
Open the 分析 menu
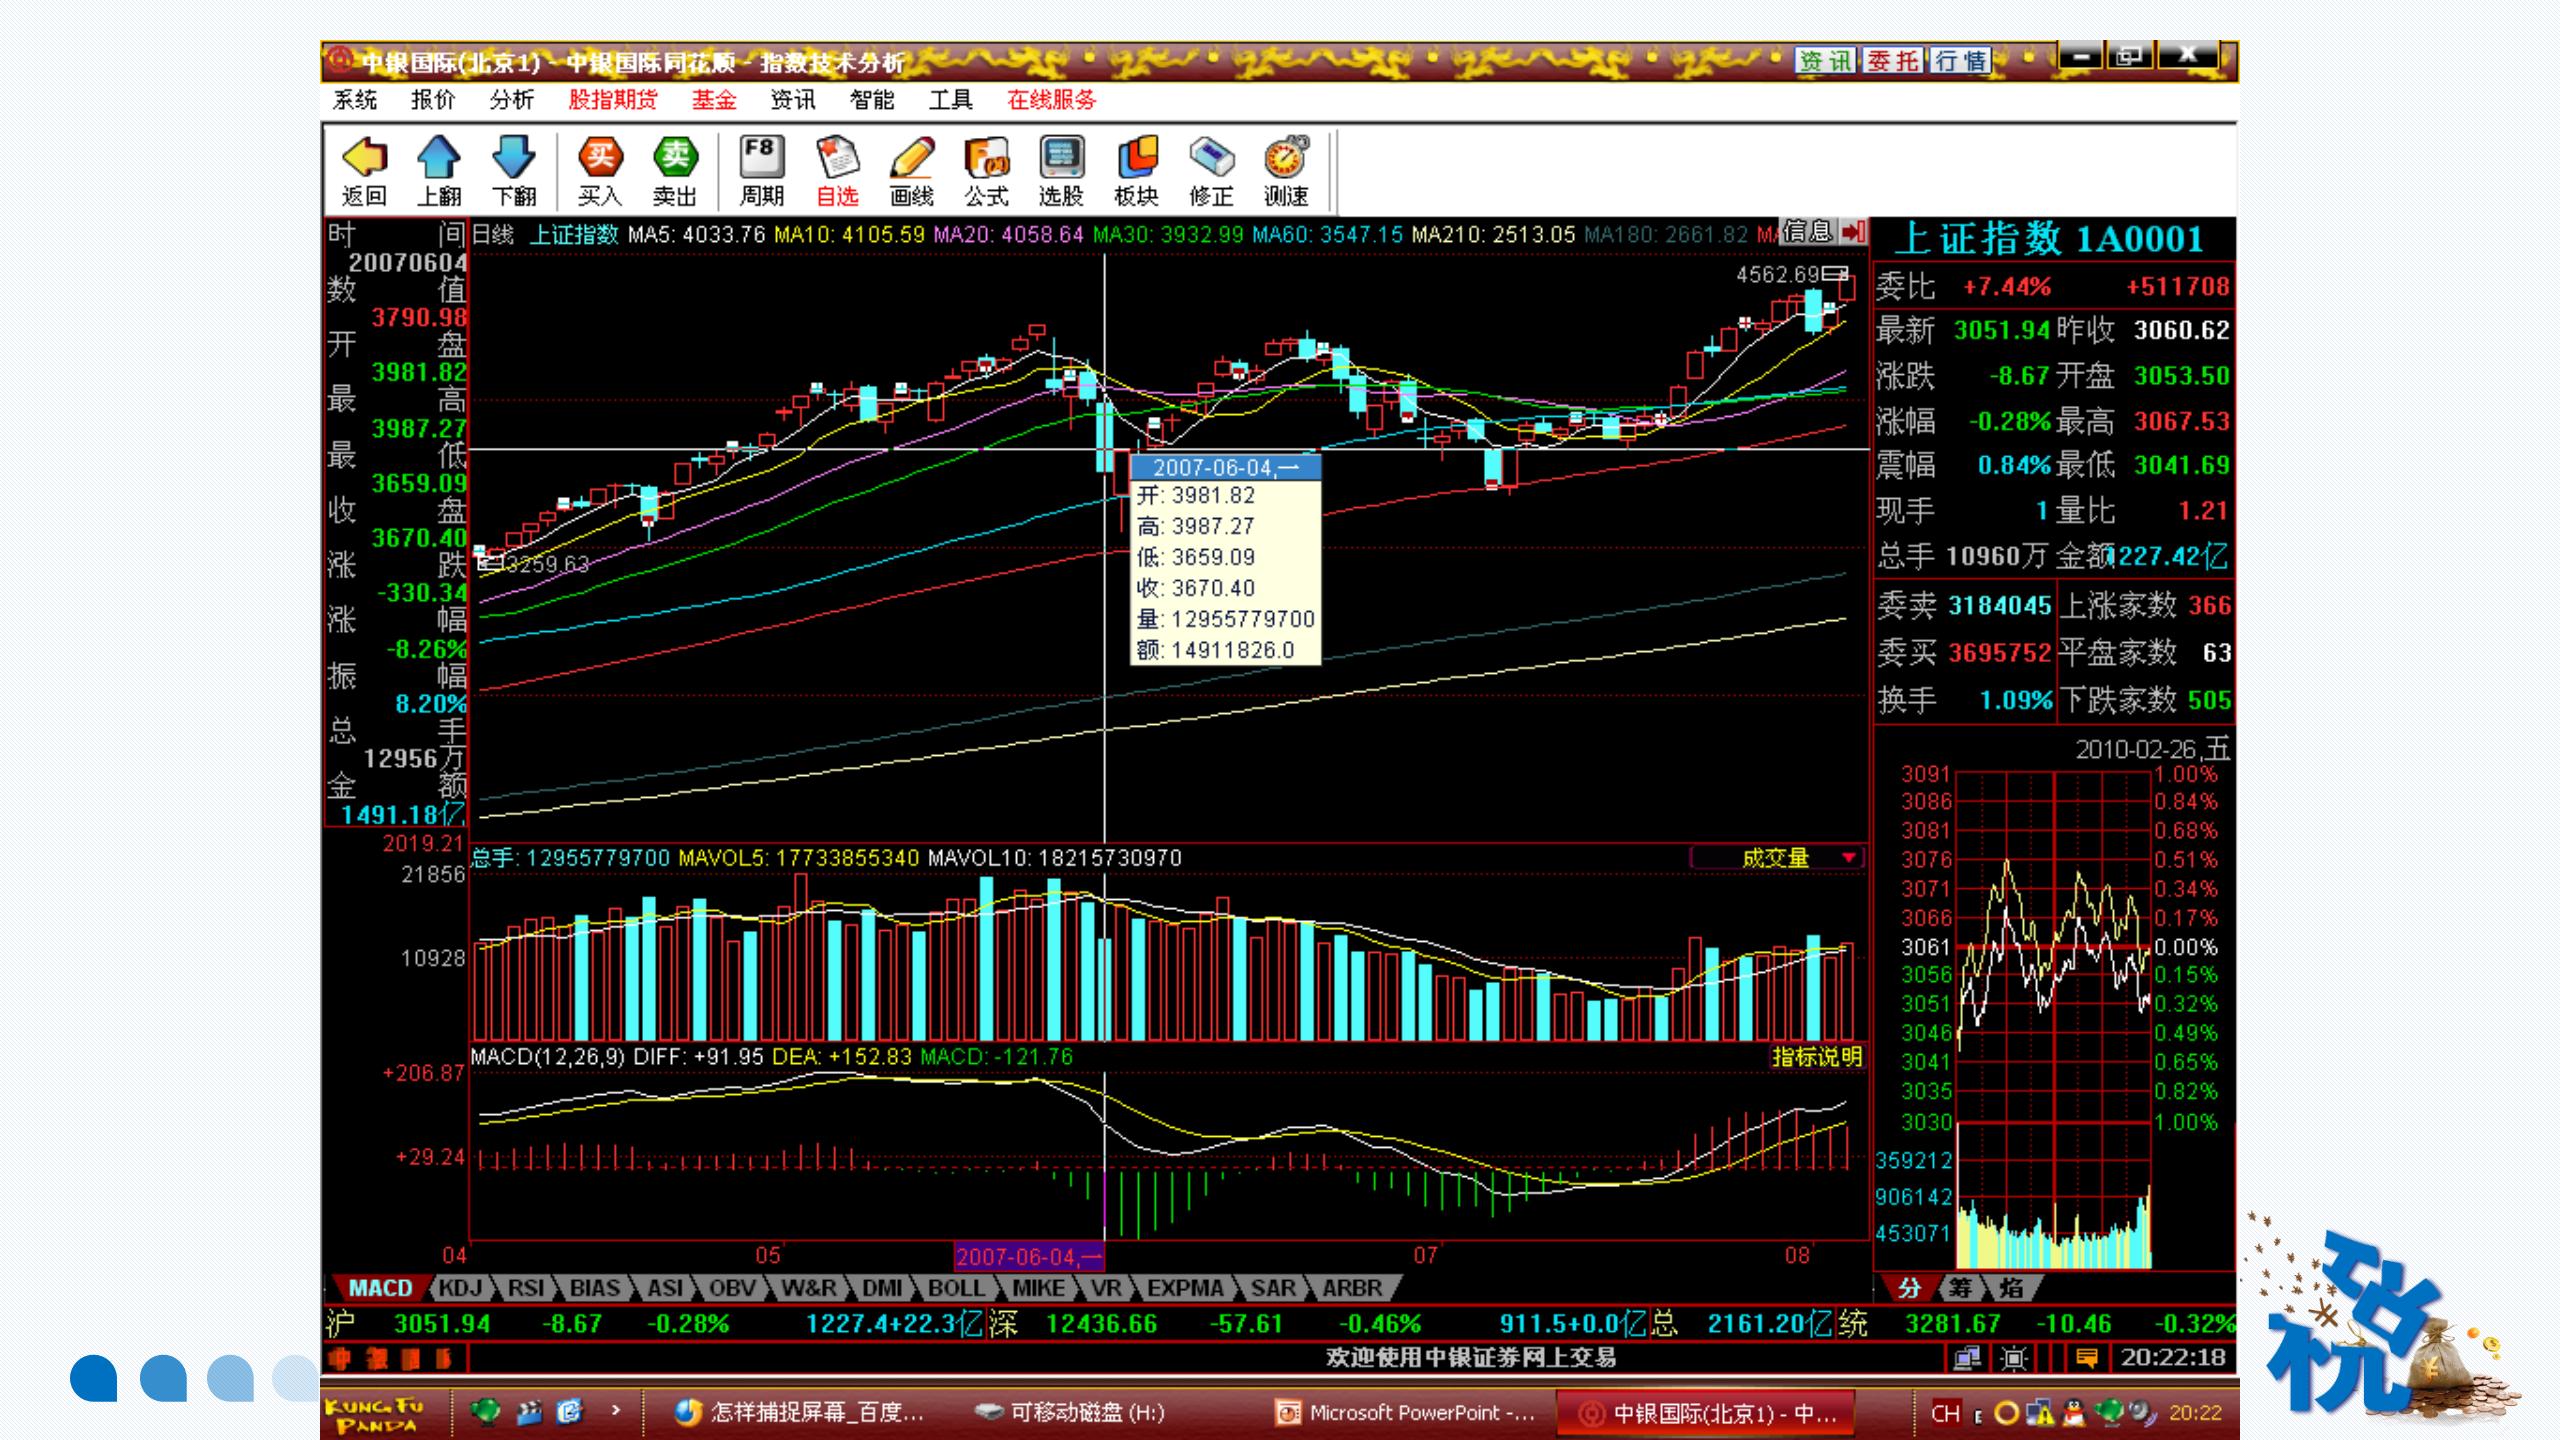pos(512,100)
